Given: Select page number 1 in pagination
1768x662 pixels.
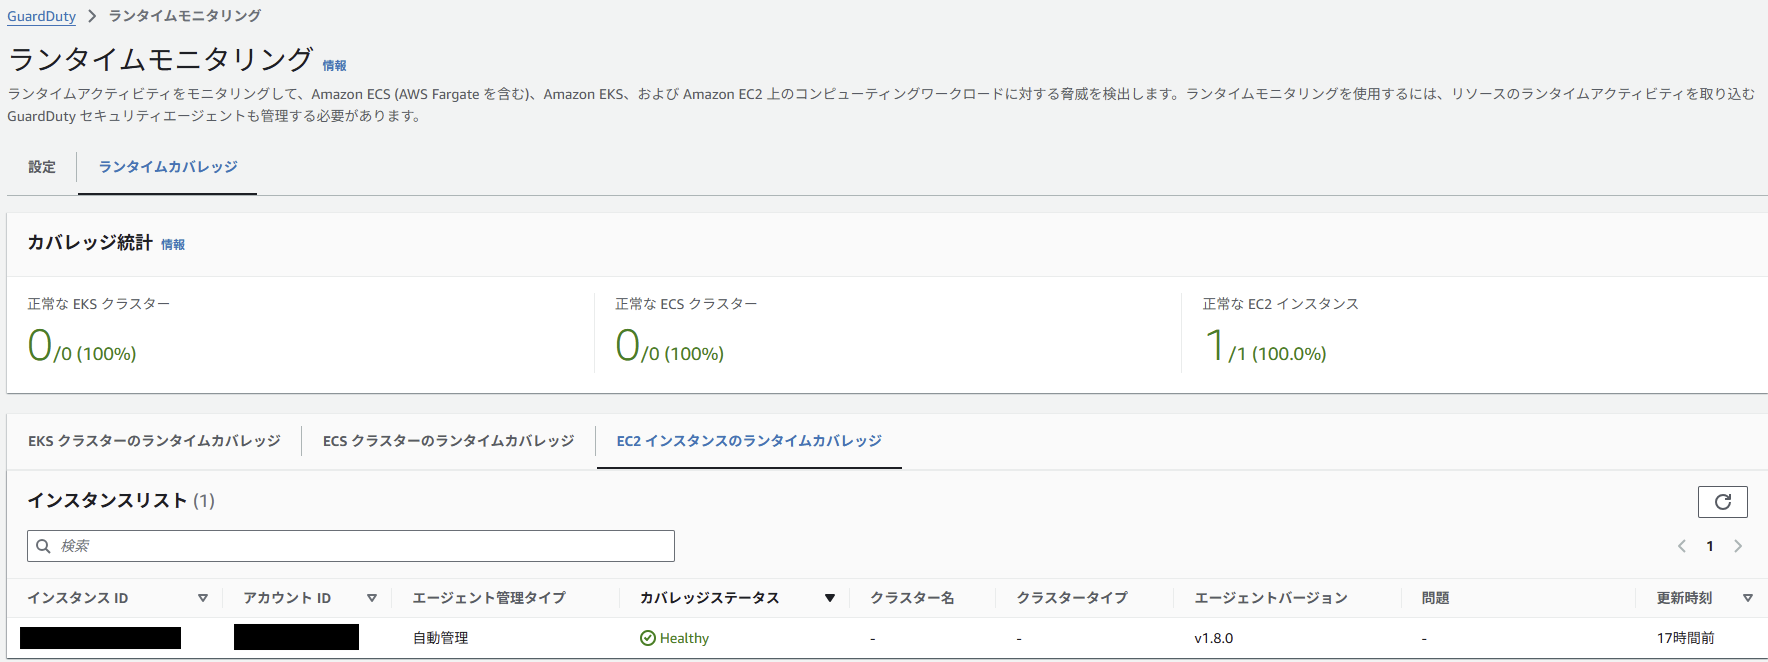Looking at the screenshot, I should pos(1710,546).
